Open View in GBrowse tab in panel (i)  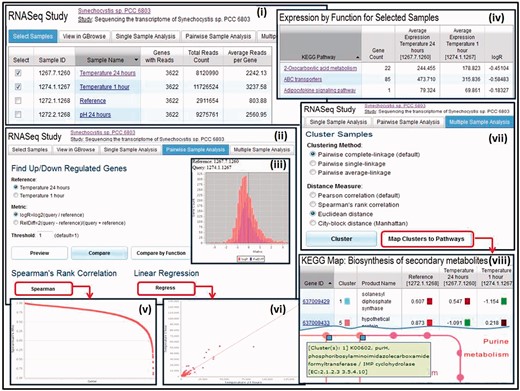[x=84, y=36]
